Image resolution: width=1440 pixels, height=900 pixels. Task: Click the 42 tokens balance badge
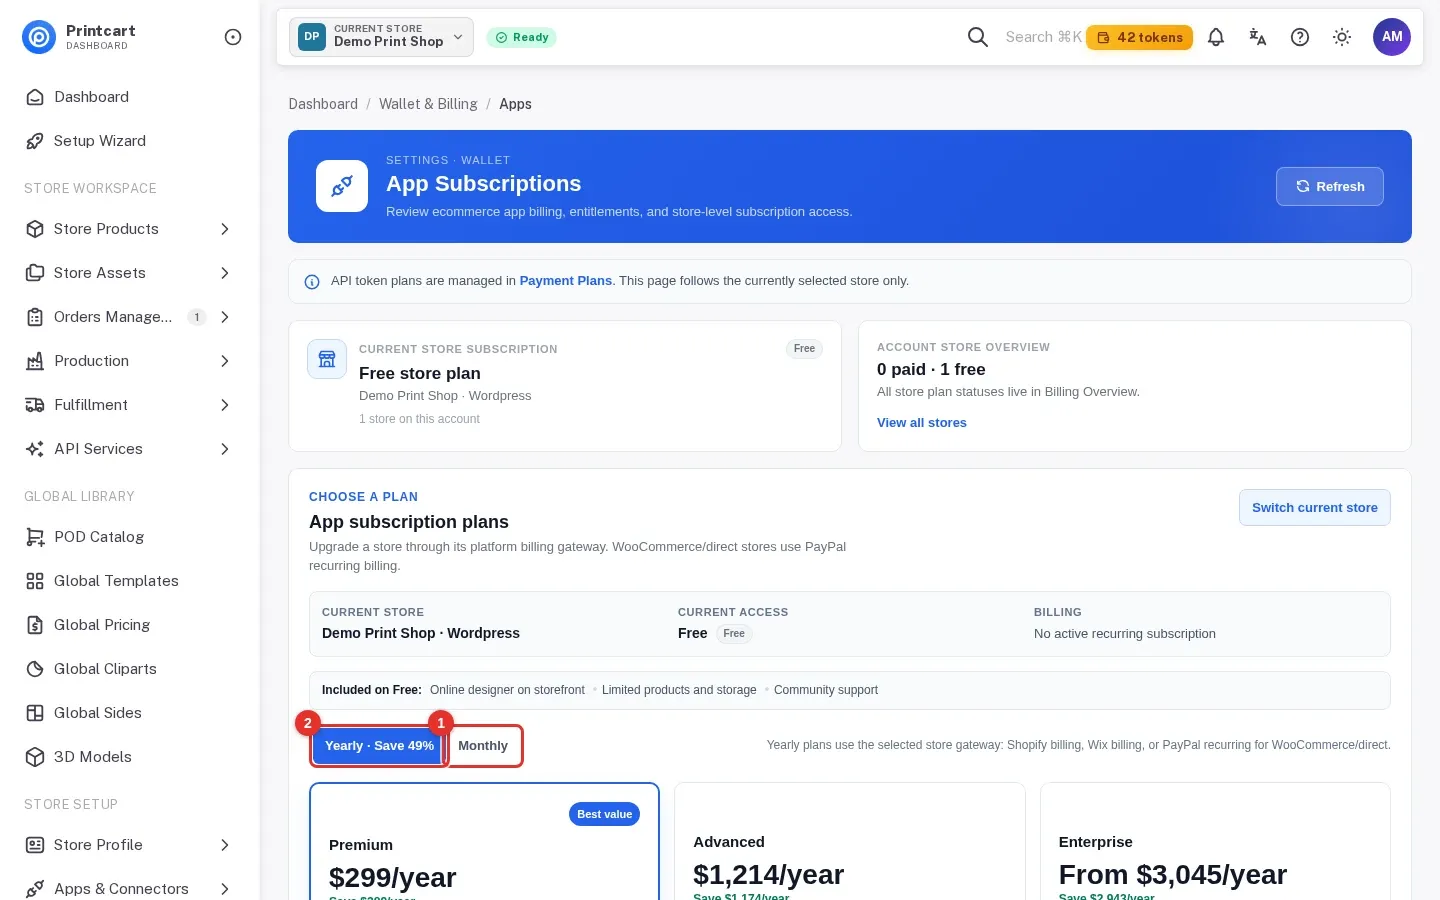1140,37
